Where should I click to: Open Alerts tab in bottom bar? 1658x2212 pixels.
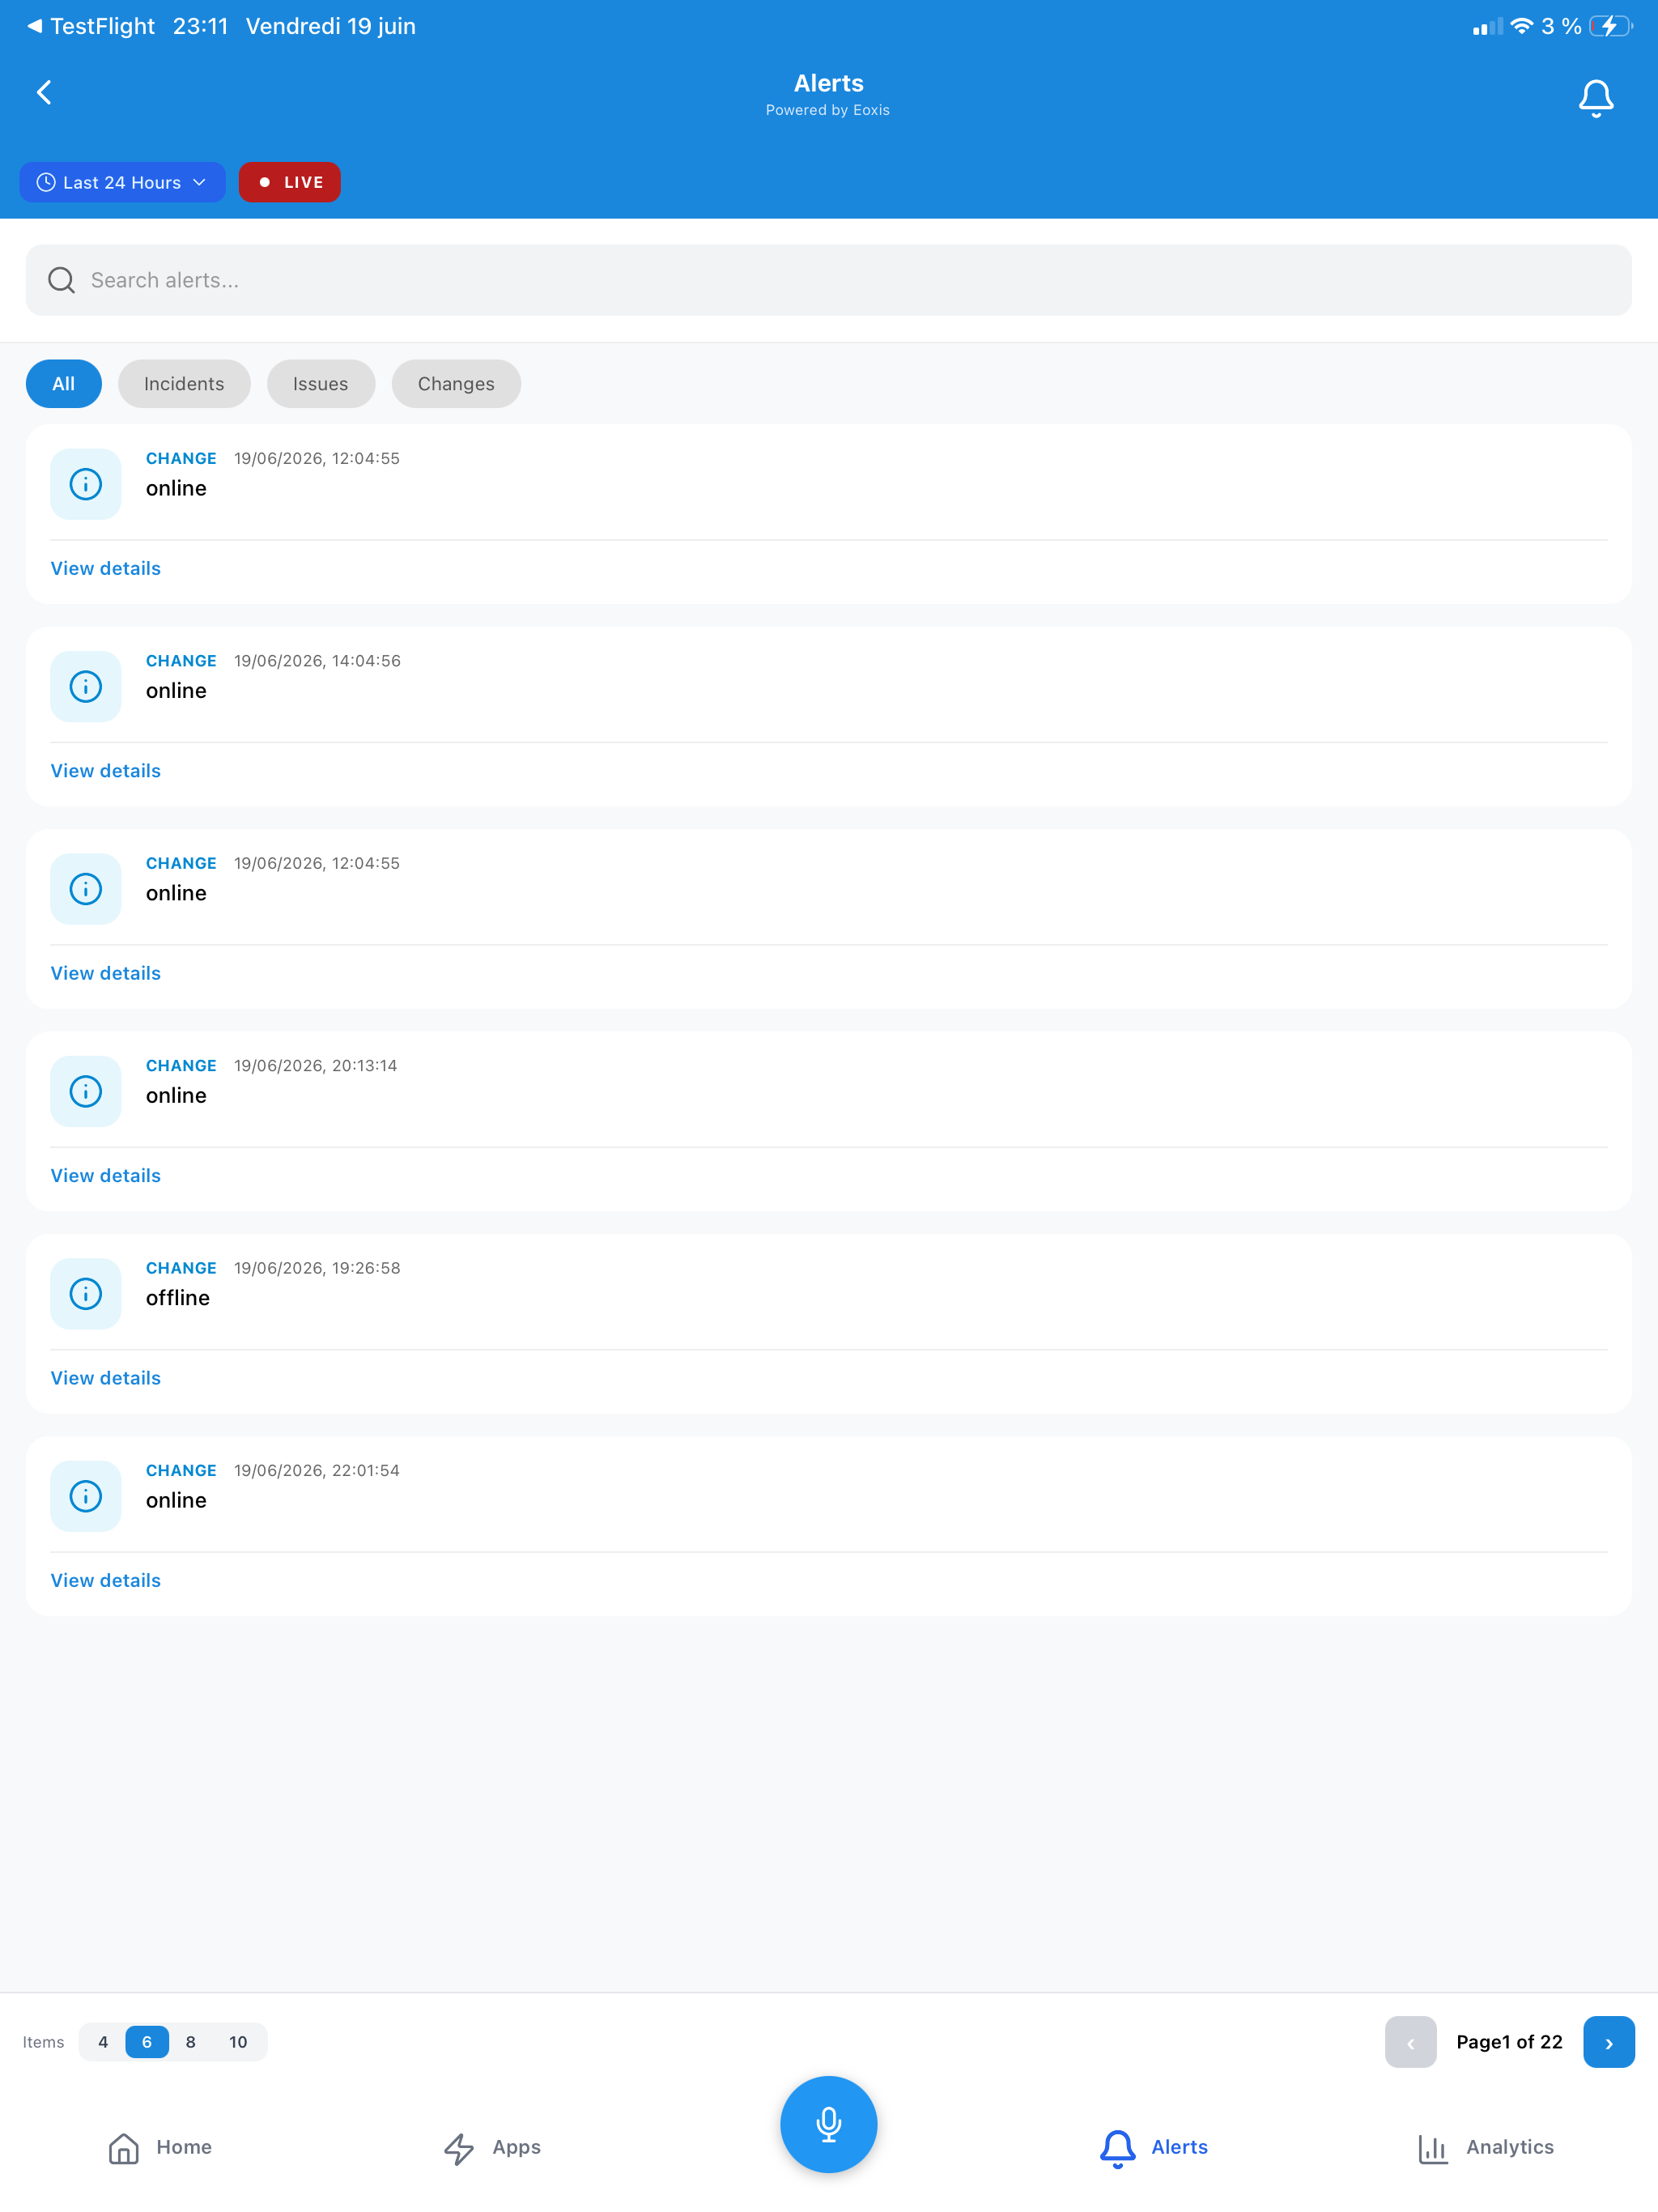pos(1153,2147)
